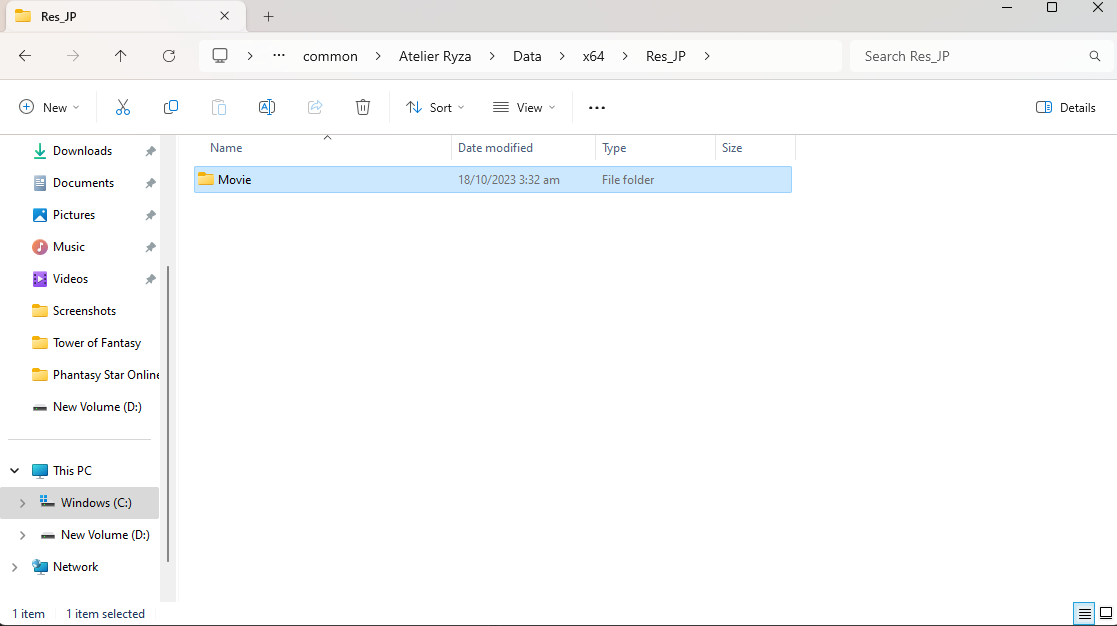Switch to large thumbnails view icon in status bar
Viewport: 1117px width, 626px height.
(1106, 613)
